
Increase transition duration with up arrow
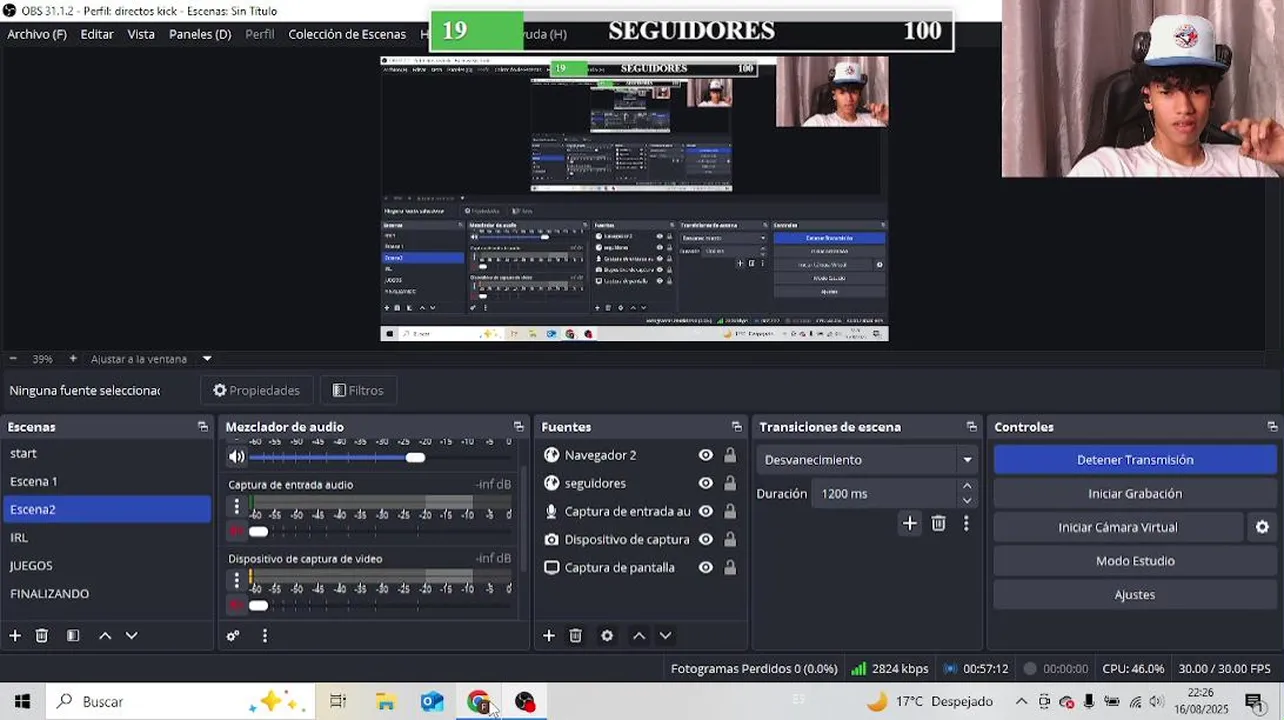click(x=967, y=487)
